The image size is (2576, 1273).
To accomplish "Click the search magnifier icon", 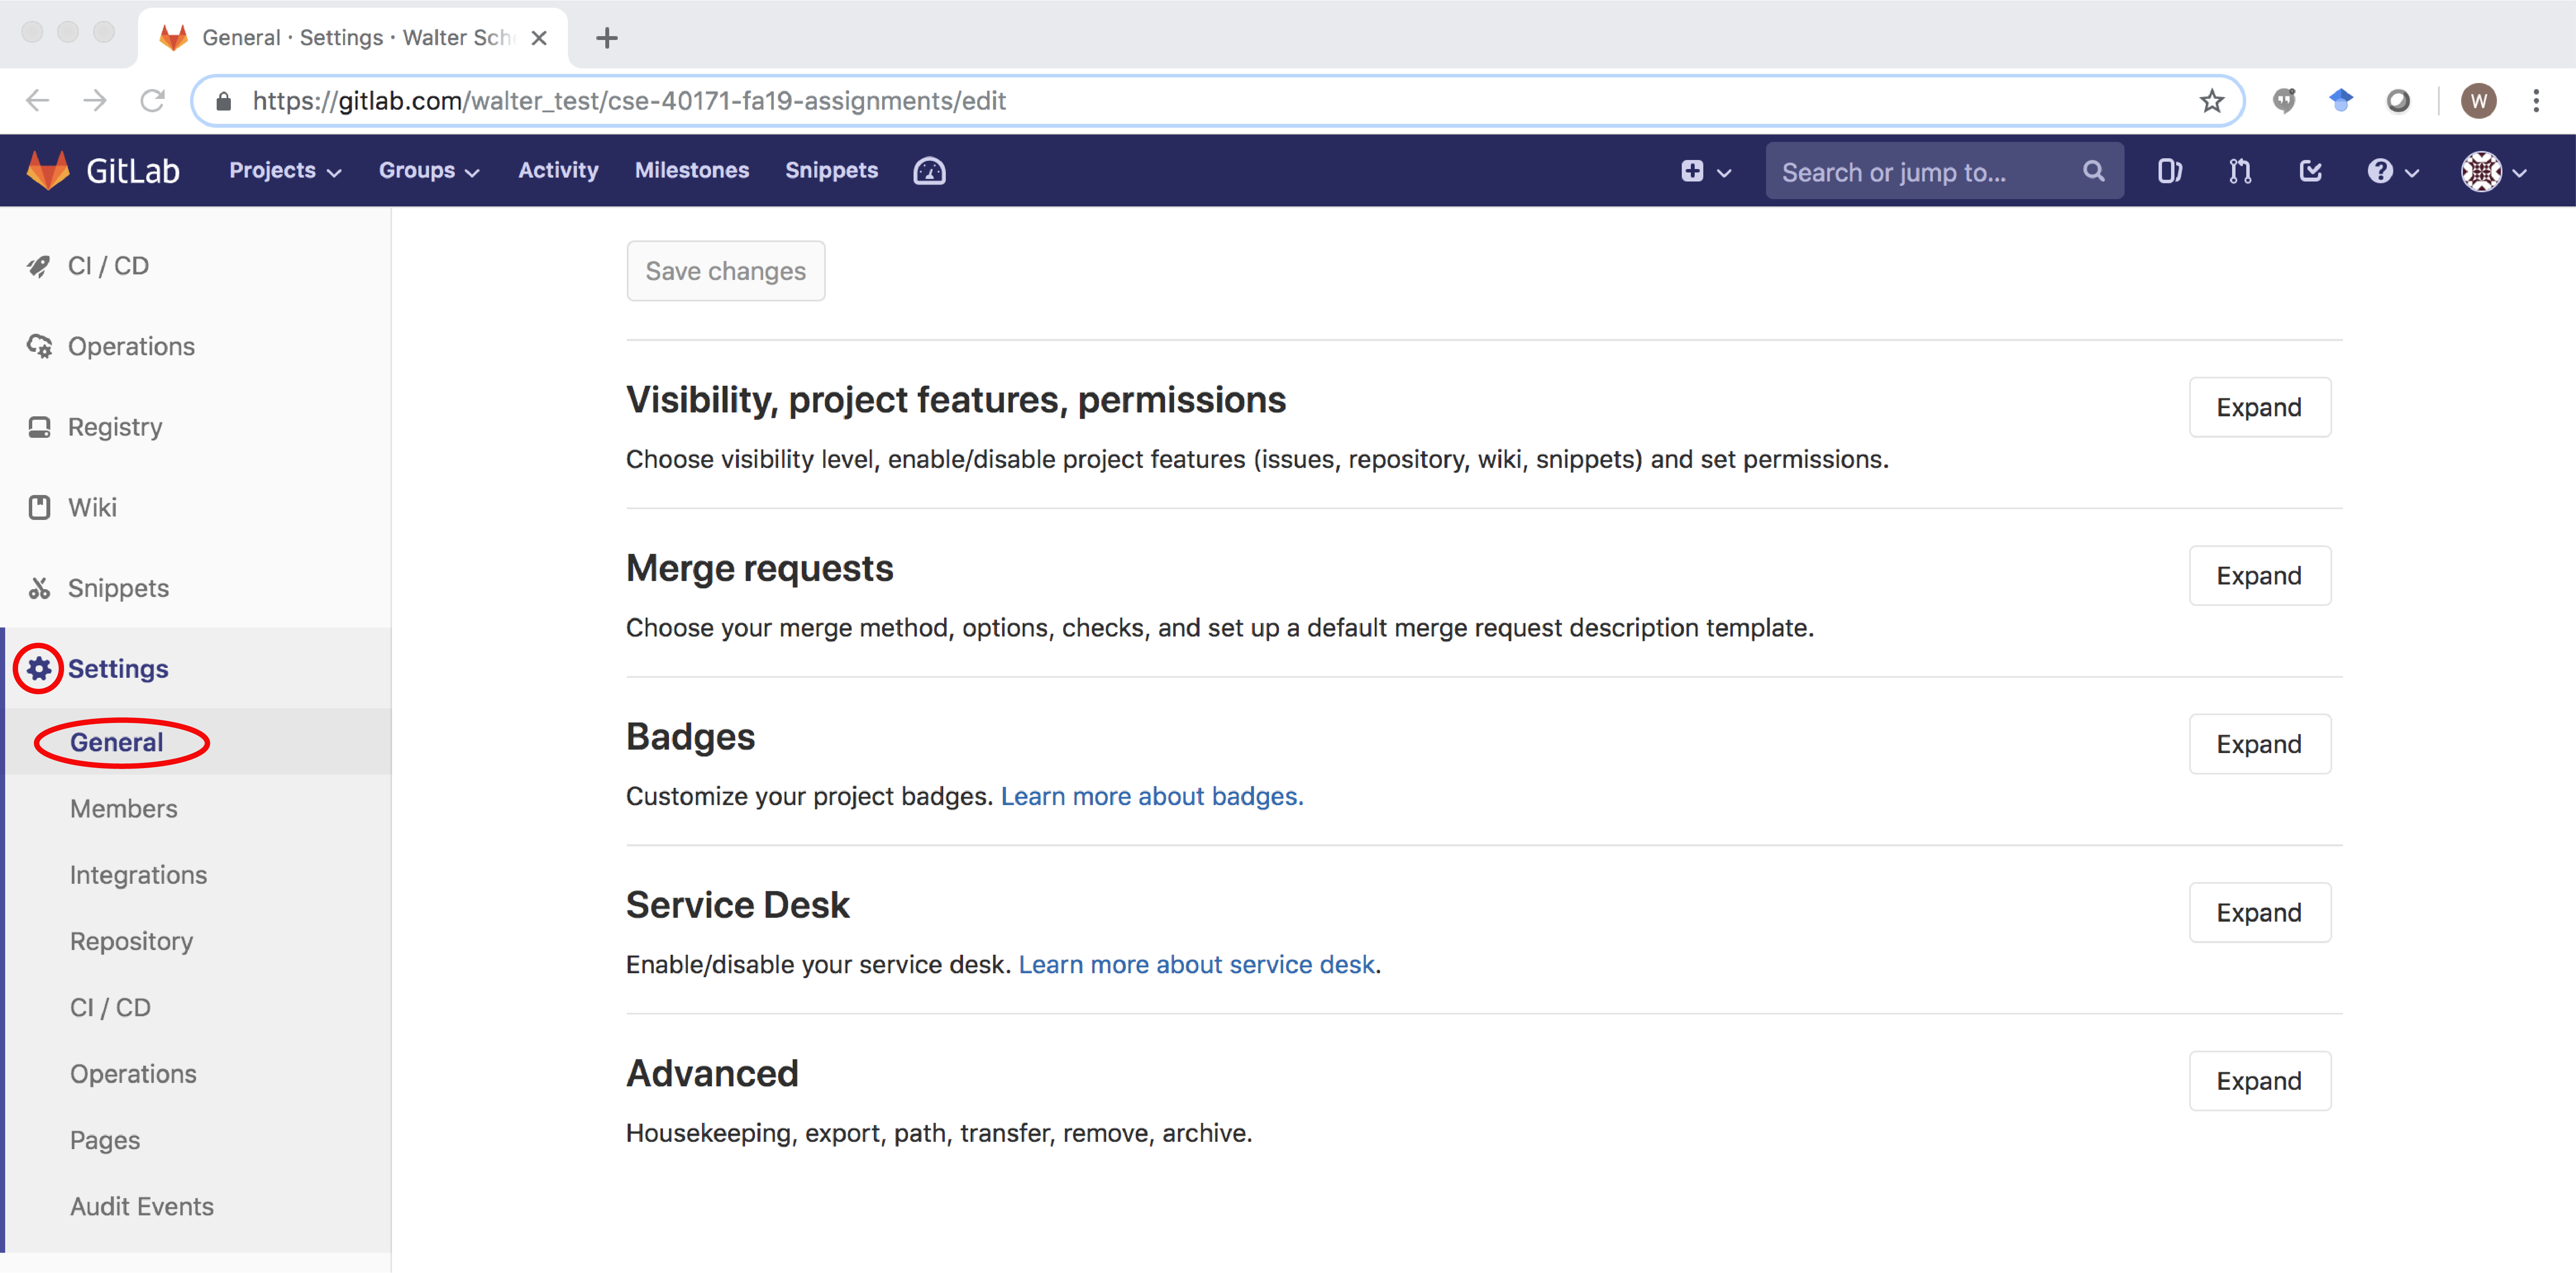I will (2093, 171).
